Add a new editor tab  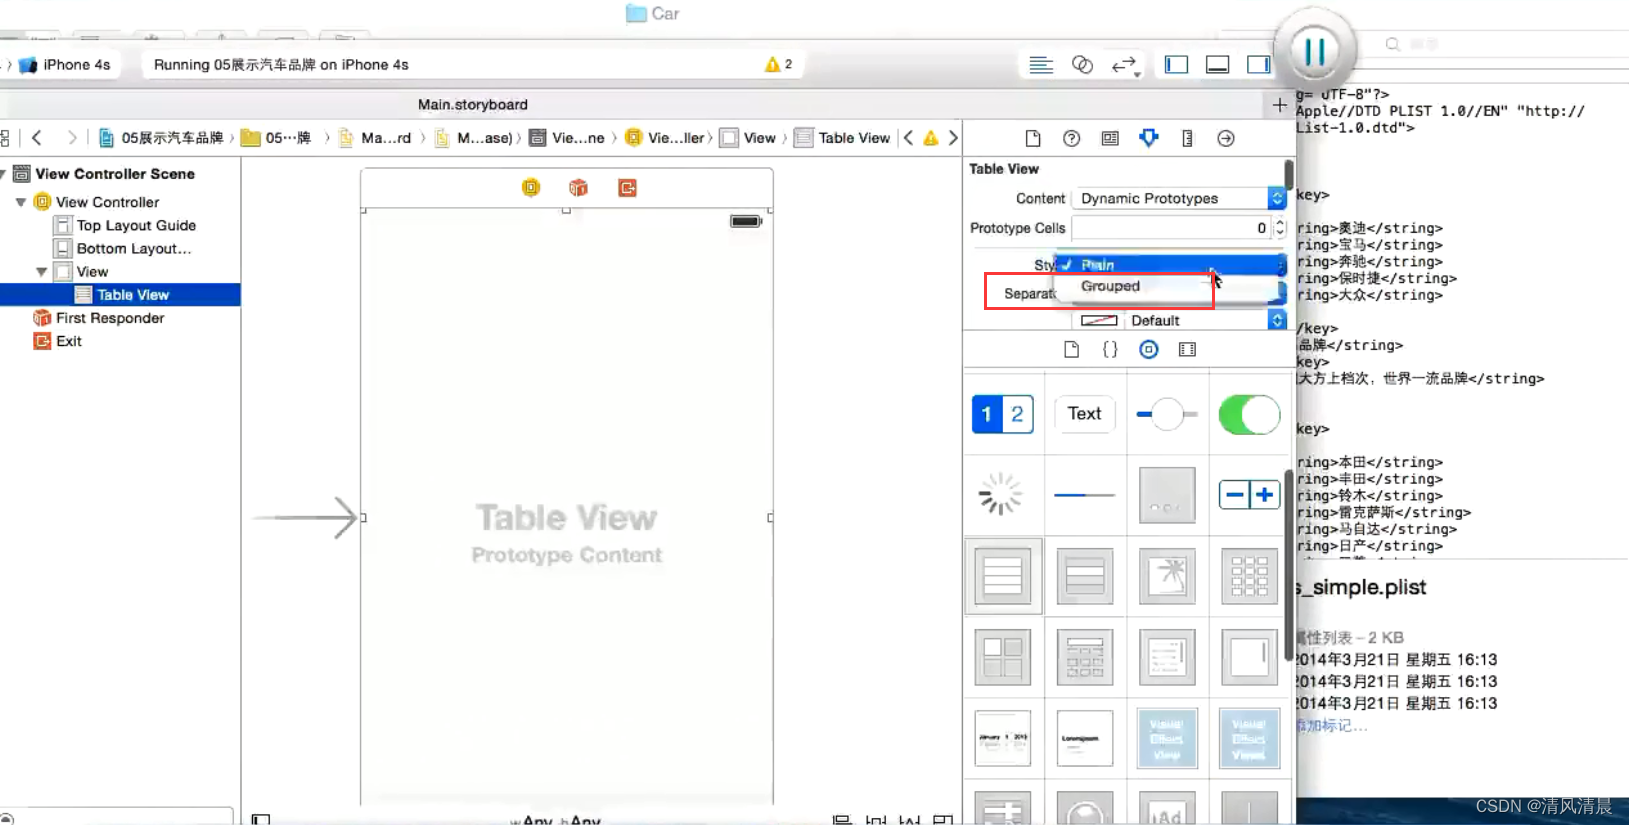tap(1279, 104)
